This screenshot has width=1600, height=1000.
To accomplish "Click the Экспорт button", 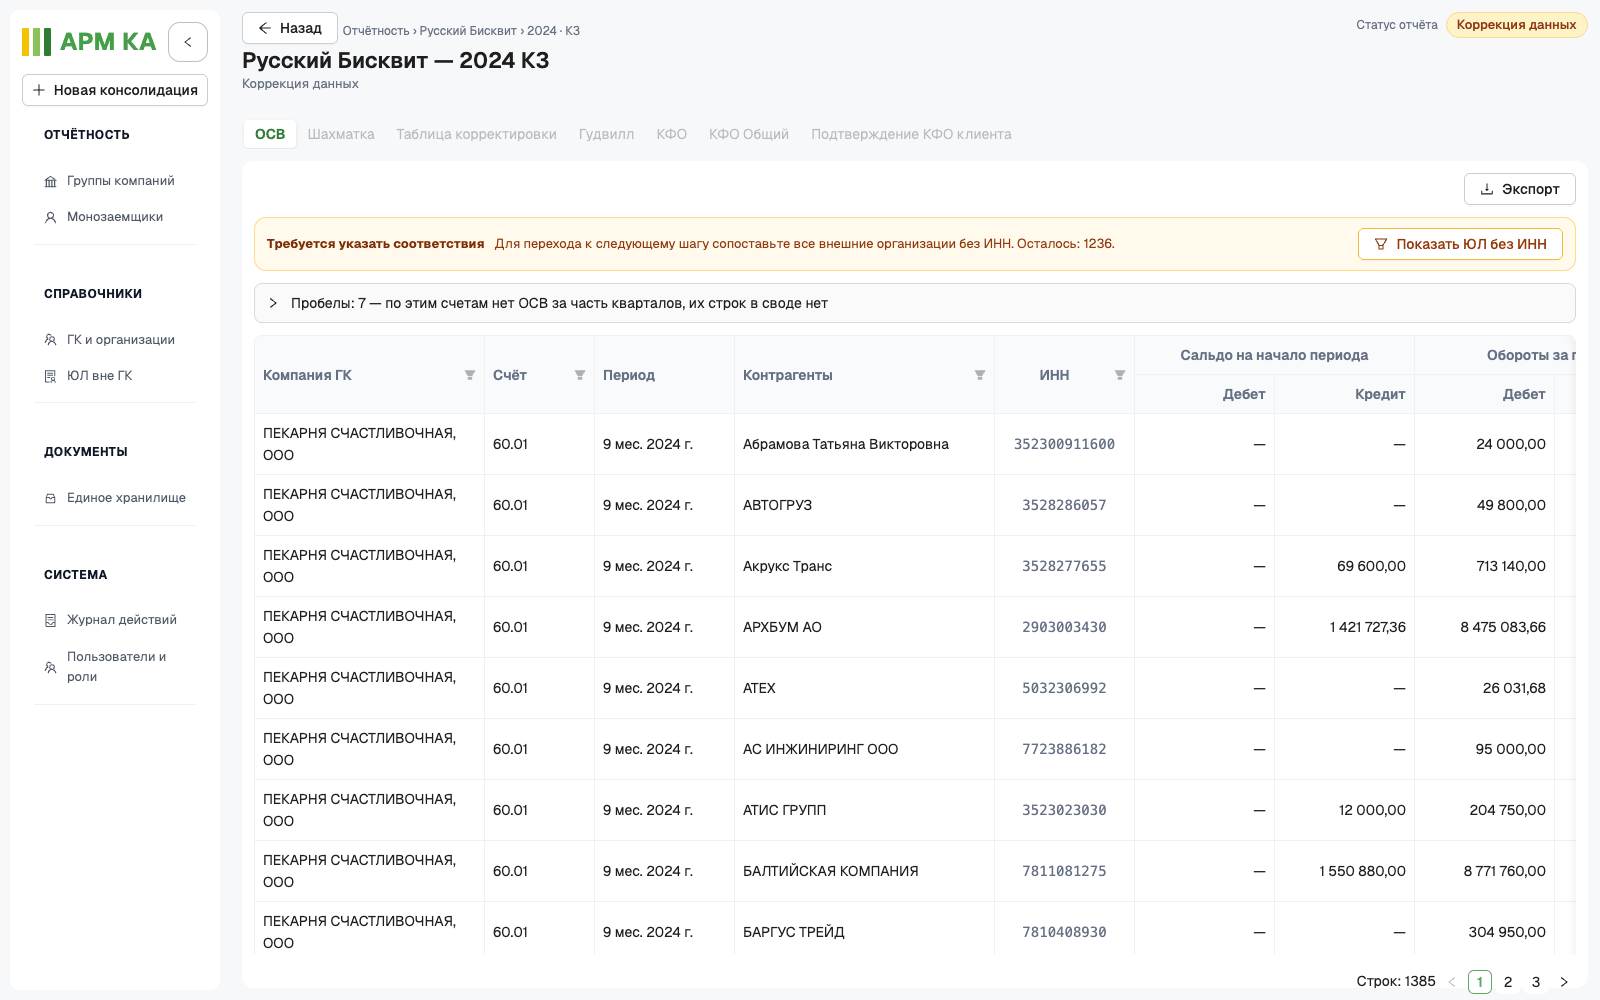I will (1519, 189).
